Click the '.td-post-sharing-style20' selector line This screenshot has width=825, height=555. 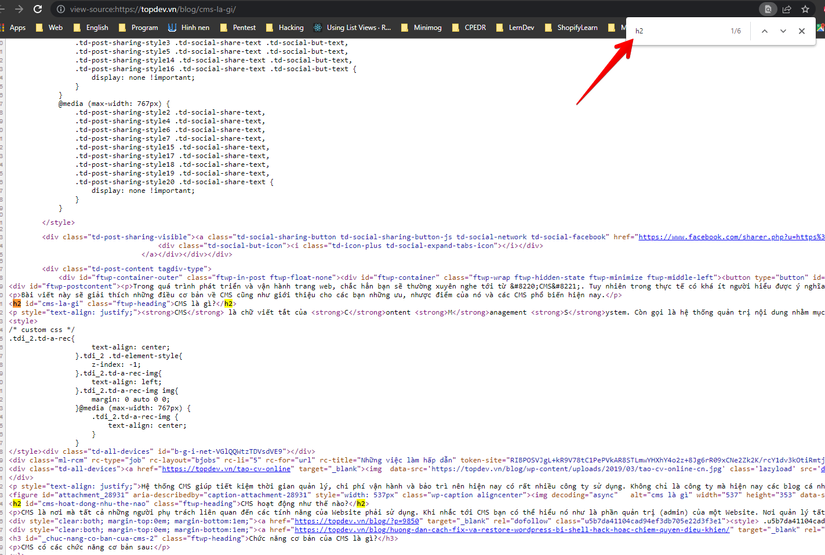coord(174,182)
